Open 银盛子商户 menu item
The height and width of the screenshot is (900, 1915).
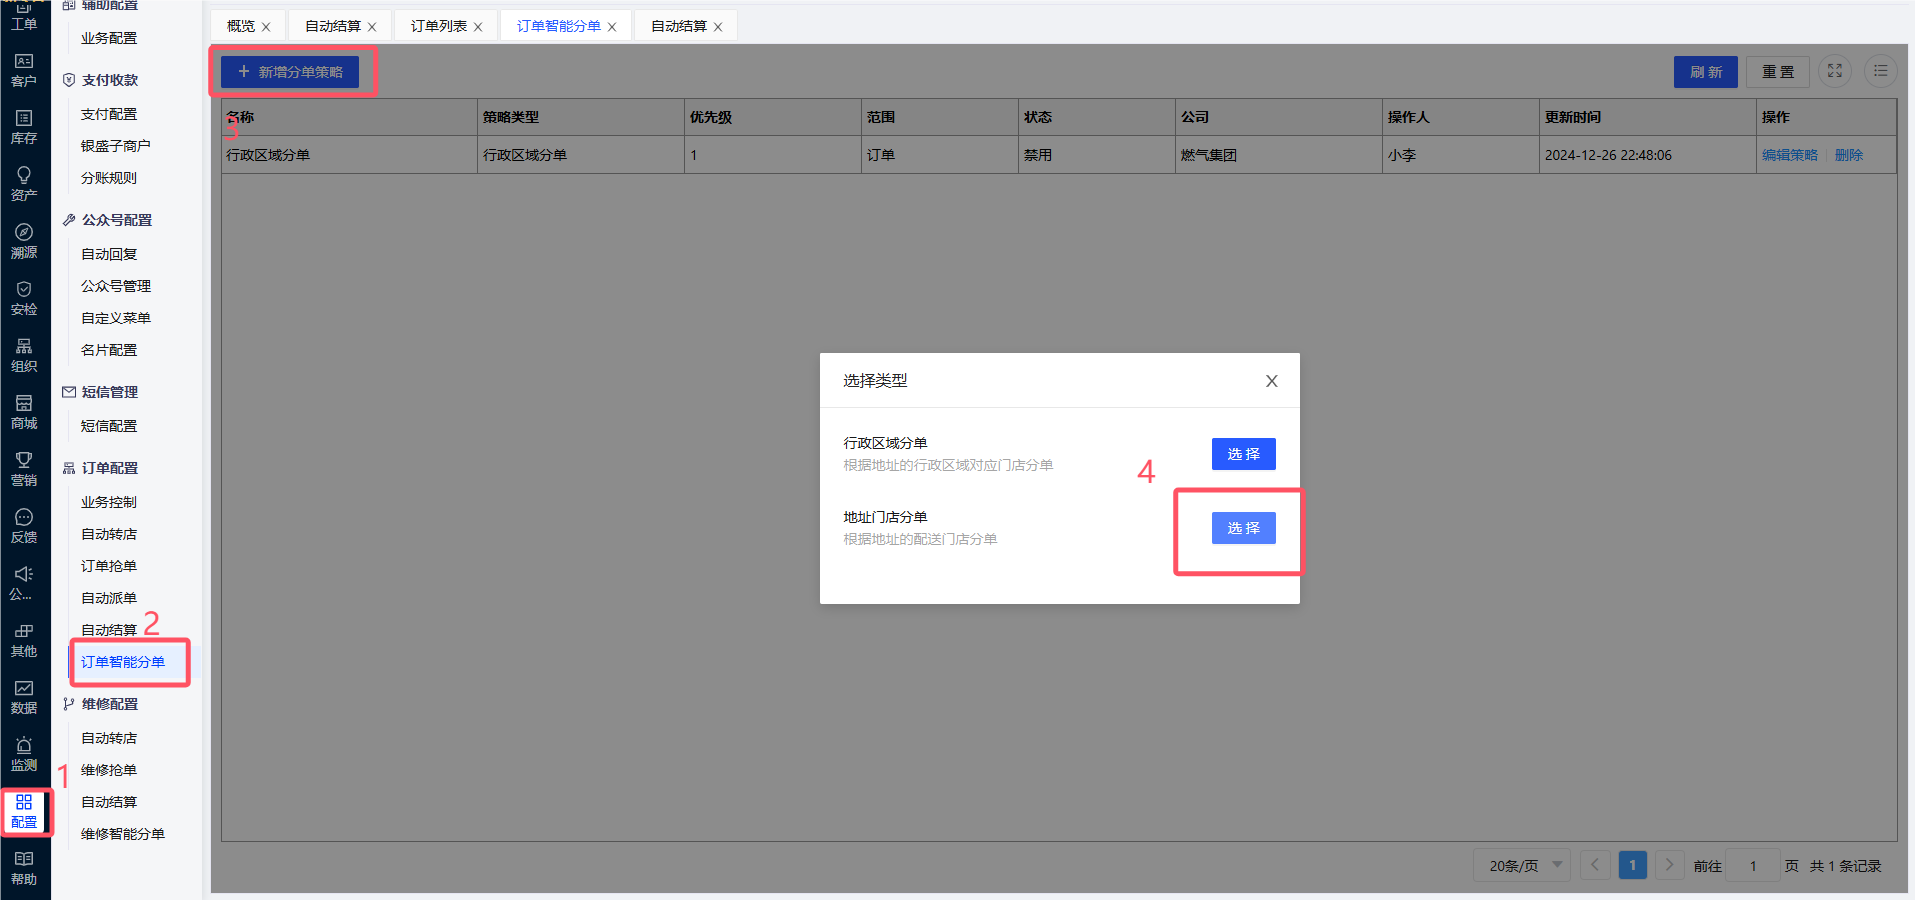point(116,146)
